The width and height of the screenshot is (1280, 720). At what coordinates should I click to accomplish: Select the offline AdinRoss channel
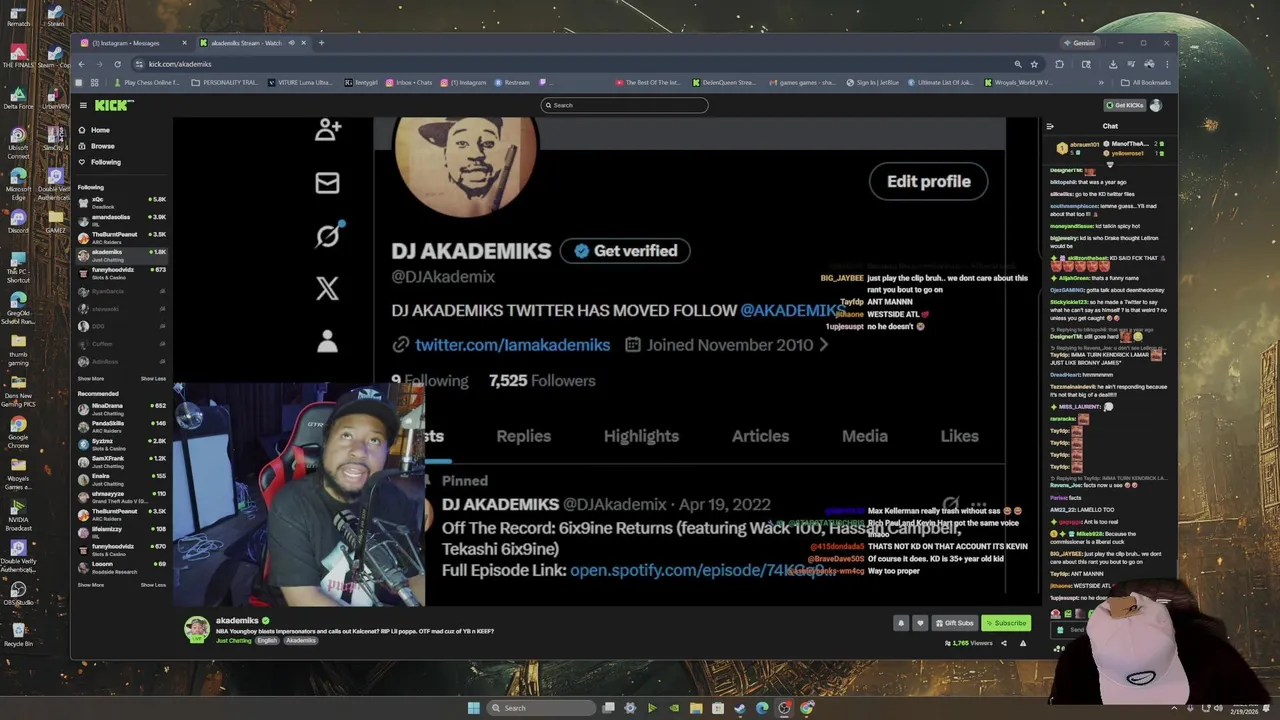coord(121,361)
